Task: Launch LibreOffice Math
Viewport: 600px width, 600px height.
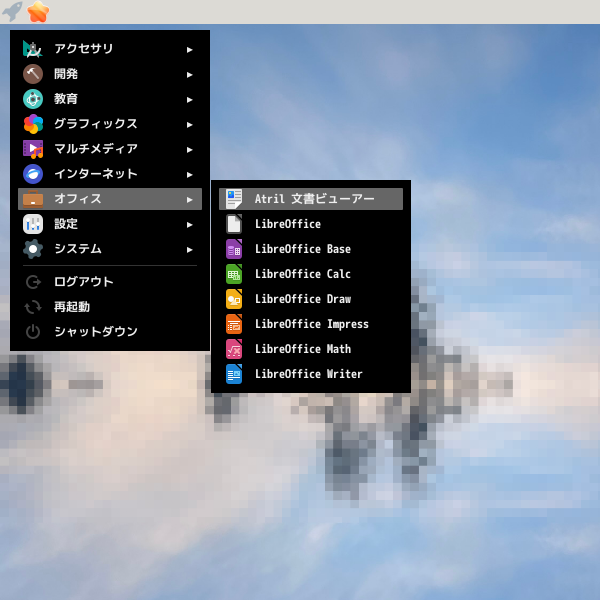Action: tap(311, 349)
